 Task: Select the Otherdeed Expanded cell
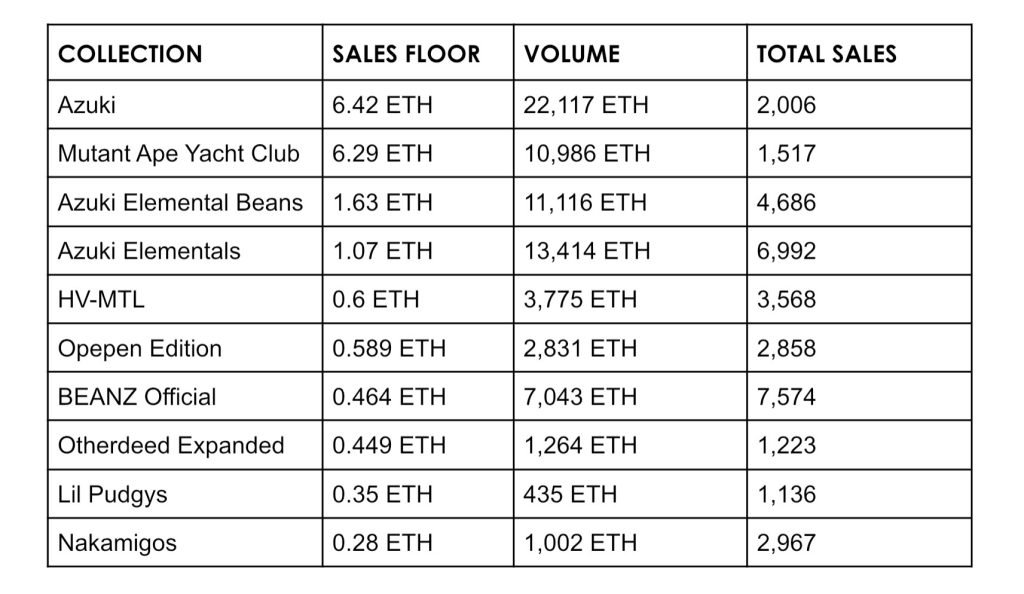[x=171, y=446]
